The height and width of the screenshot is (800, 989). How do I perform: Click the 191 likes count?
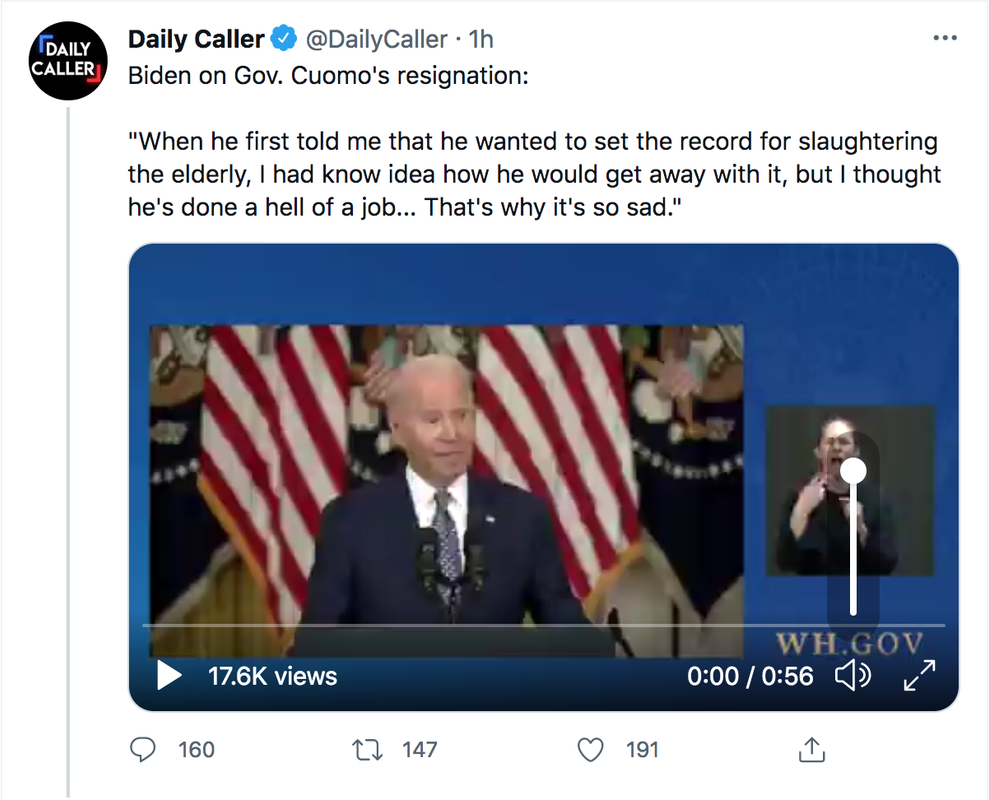[642, 749]
